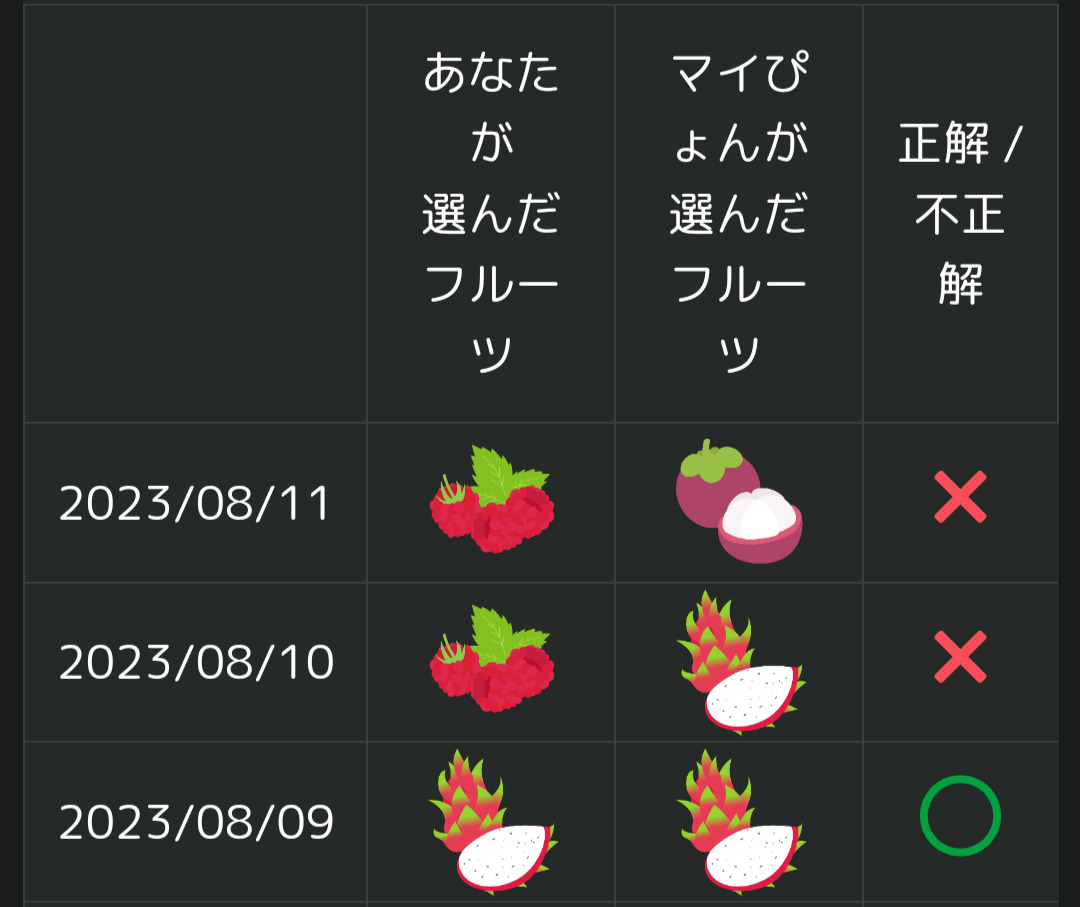Select the 2023/08/10 date cell

pos(196,662)
